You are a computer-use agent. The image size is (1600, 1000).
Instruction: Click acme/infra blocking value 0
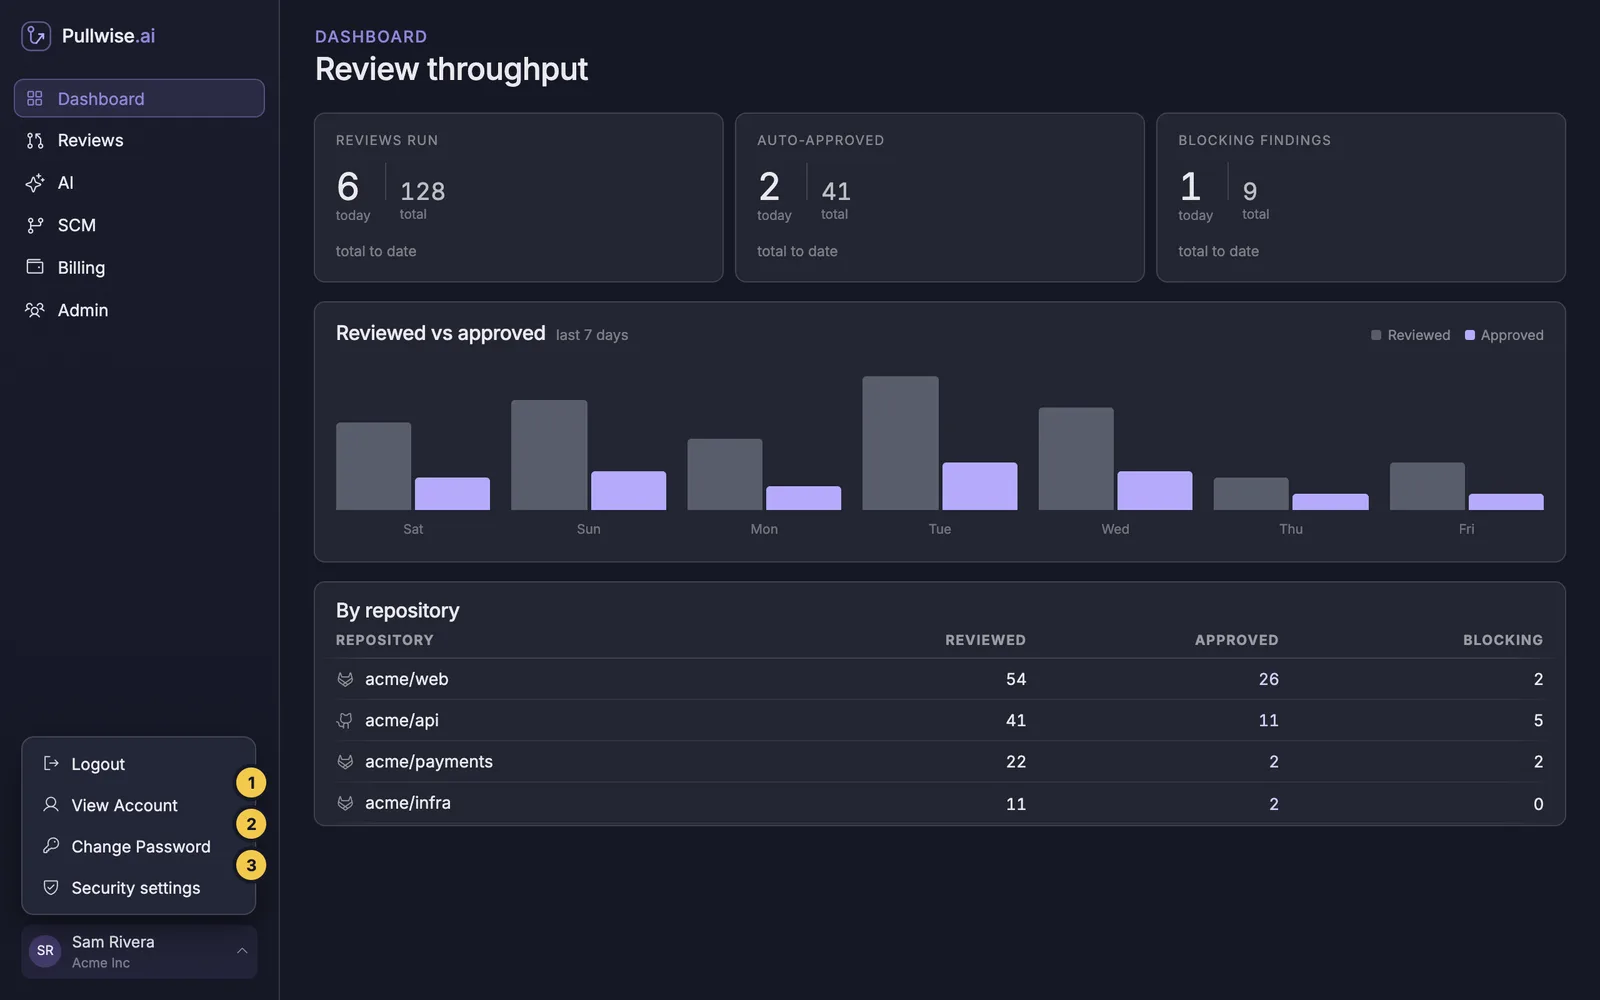[1538, 804]
